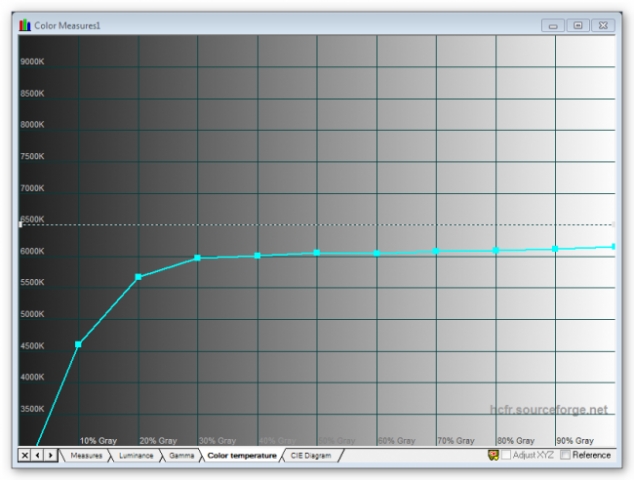Click the Color Measures app icon in title bar
The image size is (634, 480).
click(x=25, y=24)
